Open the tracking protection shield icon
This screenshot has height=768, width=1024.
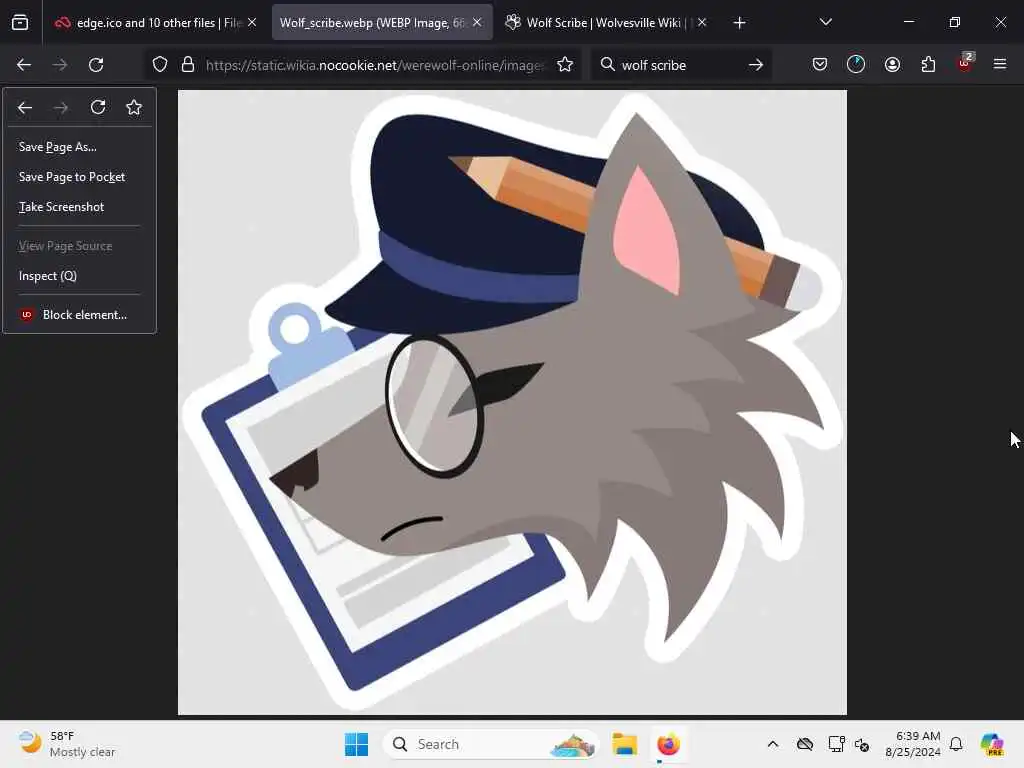pos(160,65)
